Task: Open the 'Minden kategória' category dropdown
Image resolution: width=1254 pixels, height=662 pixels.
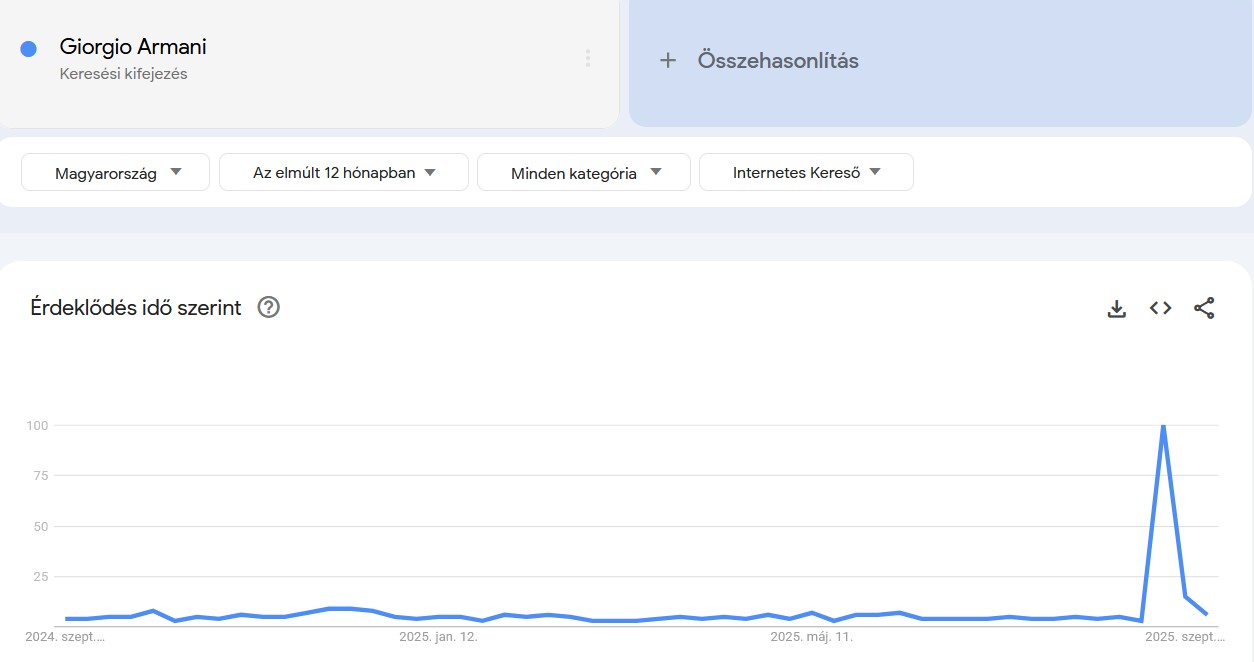Action: click(x=583, y=171)
